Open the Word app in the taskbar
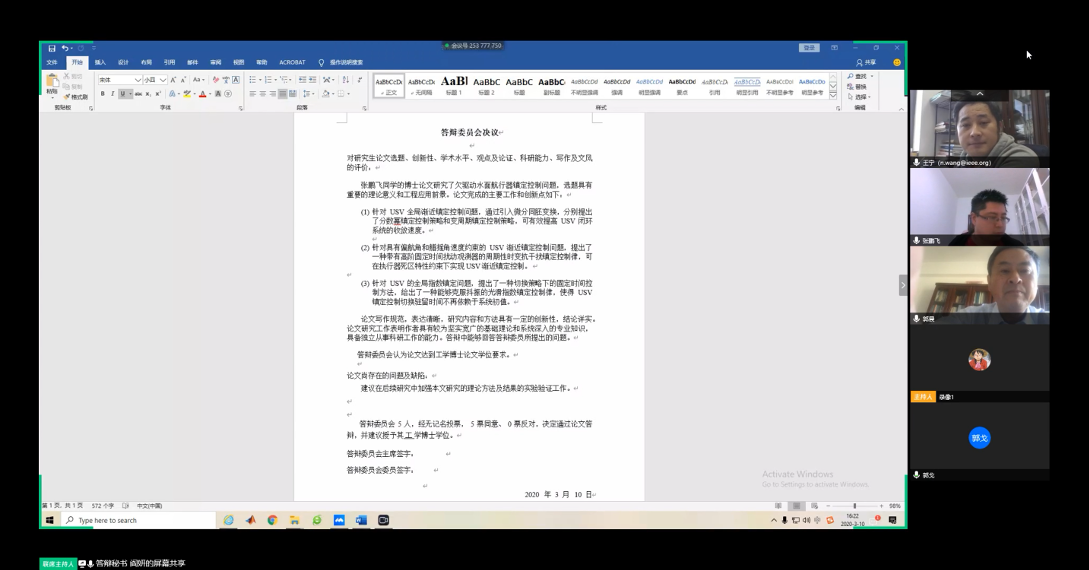Image resolution: width=1089 pixels, height=570 pixels. [361, 520]
